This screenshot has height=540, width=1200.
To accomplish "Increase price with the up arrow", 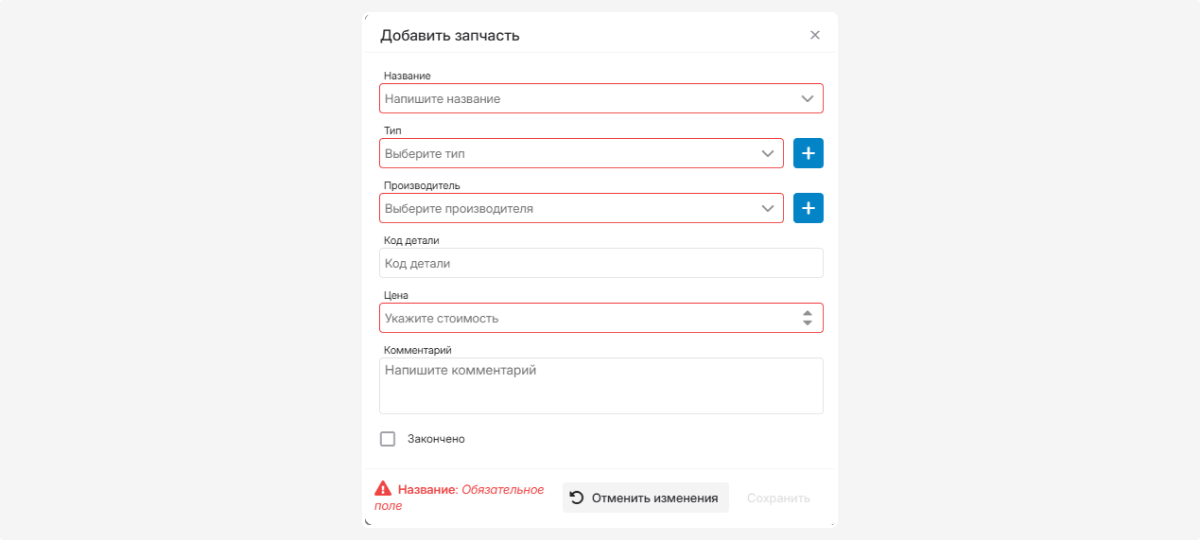I will pos(807,313).
